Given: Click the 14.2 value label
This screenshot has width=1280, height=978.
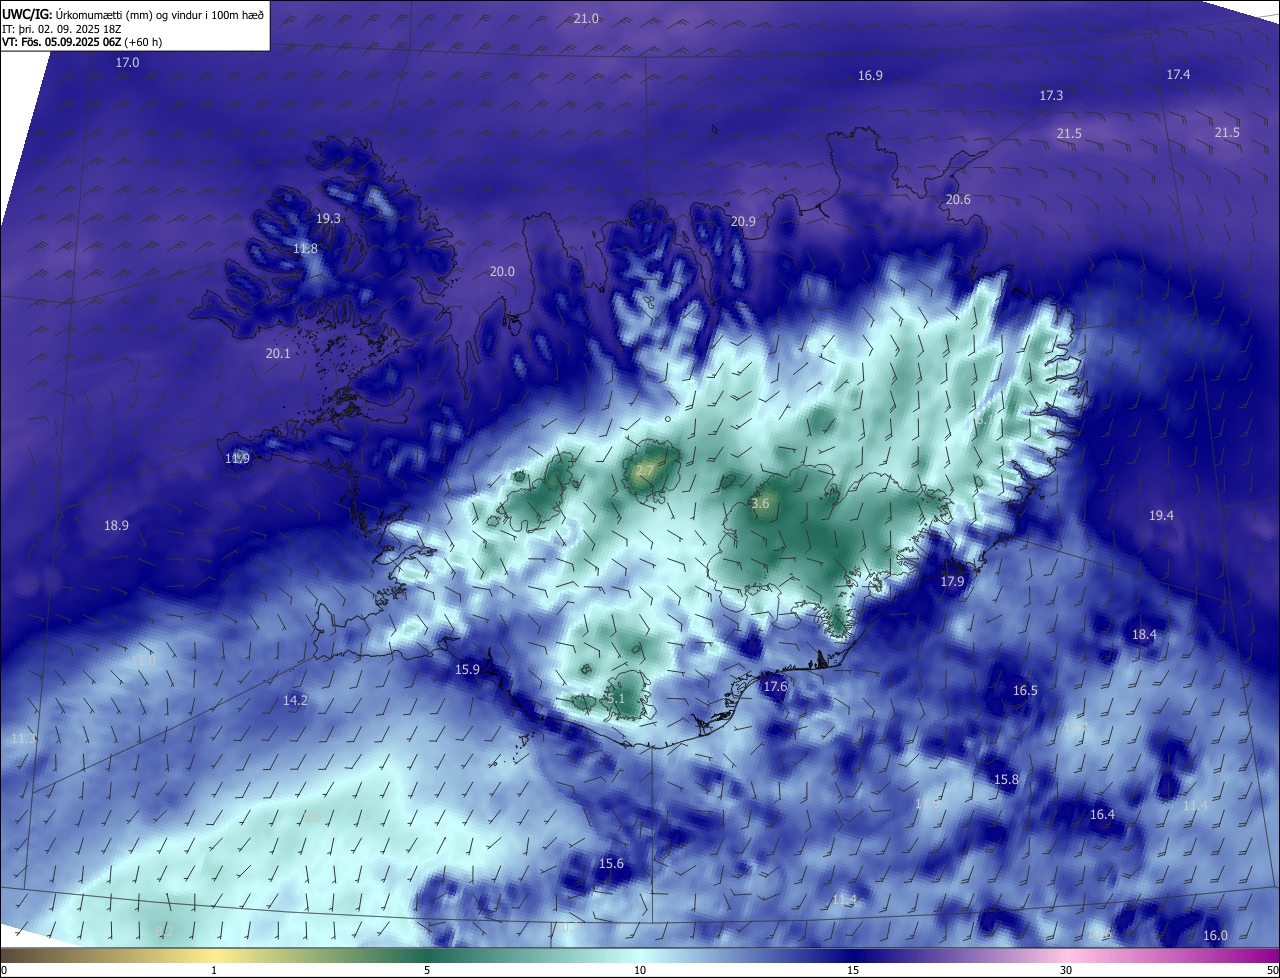Looking at the screenshot, I should point(295,701).
